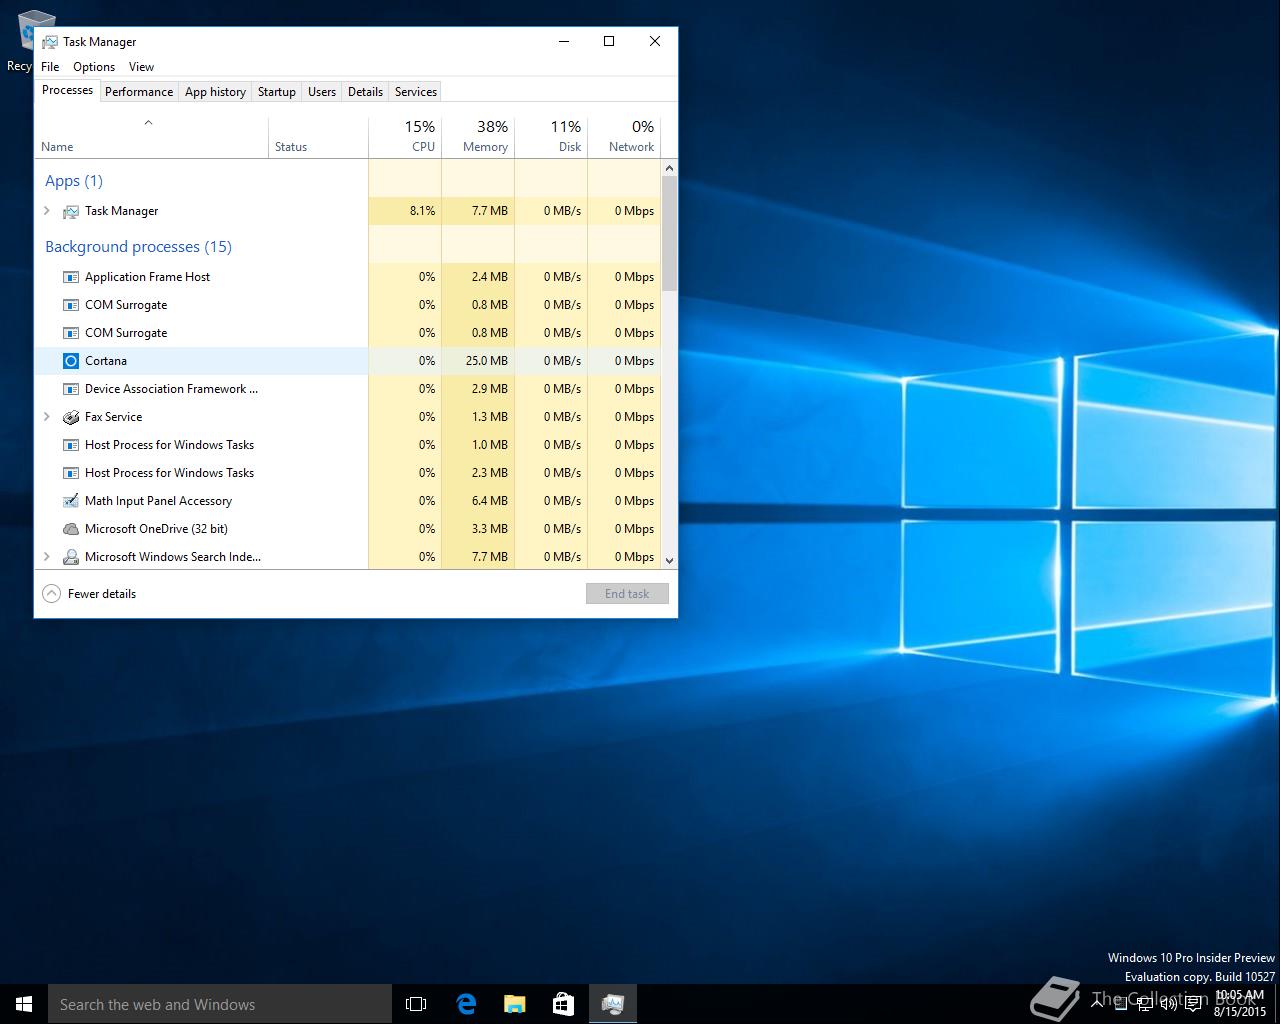Click the Search the web and Windows box
The width and height of the screenshot is (1280, 1024).
[220, 1004]
